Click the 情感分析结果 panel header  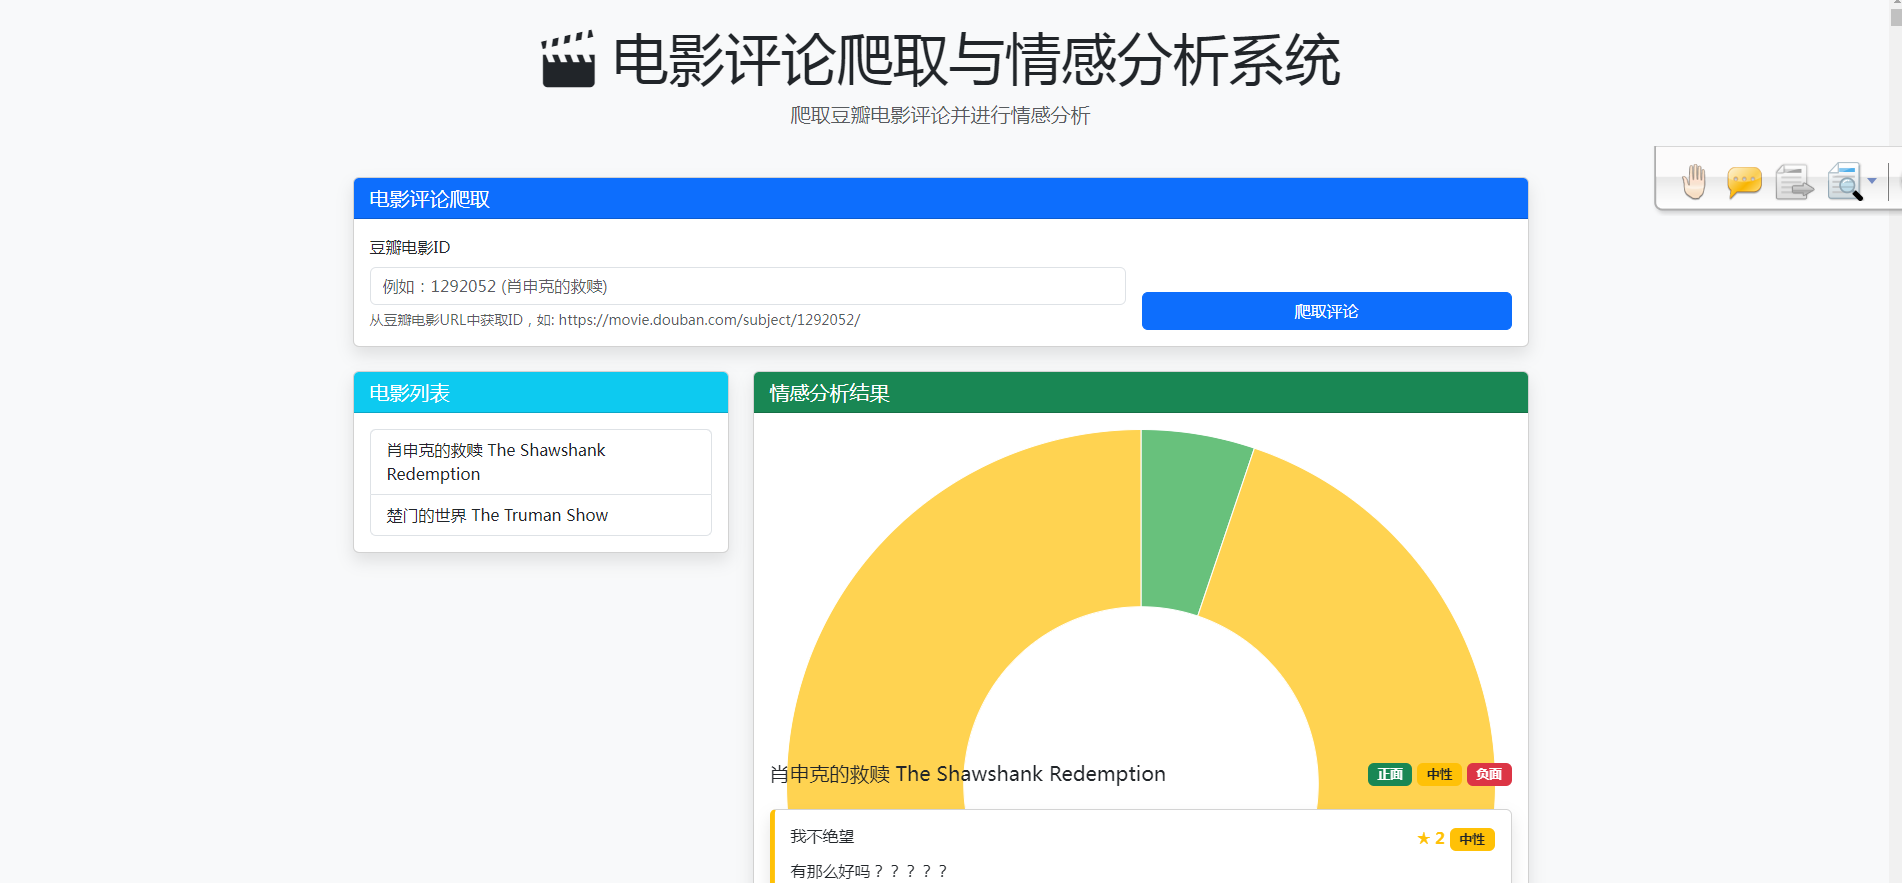[x=1141, y=393]
